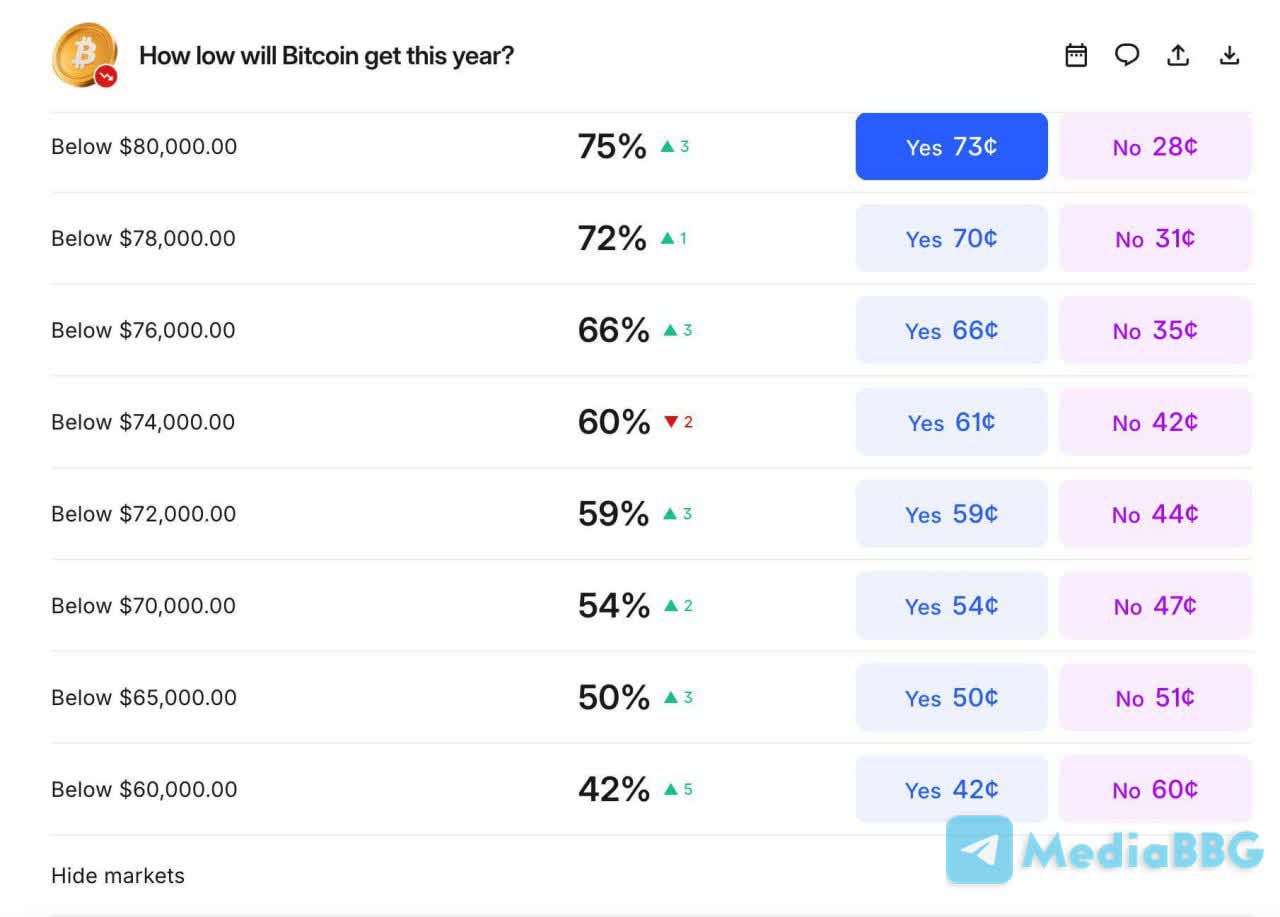The width and height of the screenshot is (1280, 917).
Task: Open the Below $76,000.00 market row
Action: coord(143,331)
